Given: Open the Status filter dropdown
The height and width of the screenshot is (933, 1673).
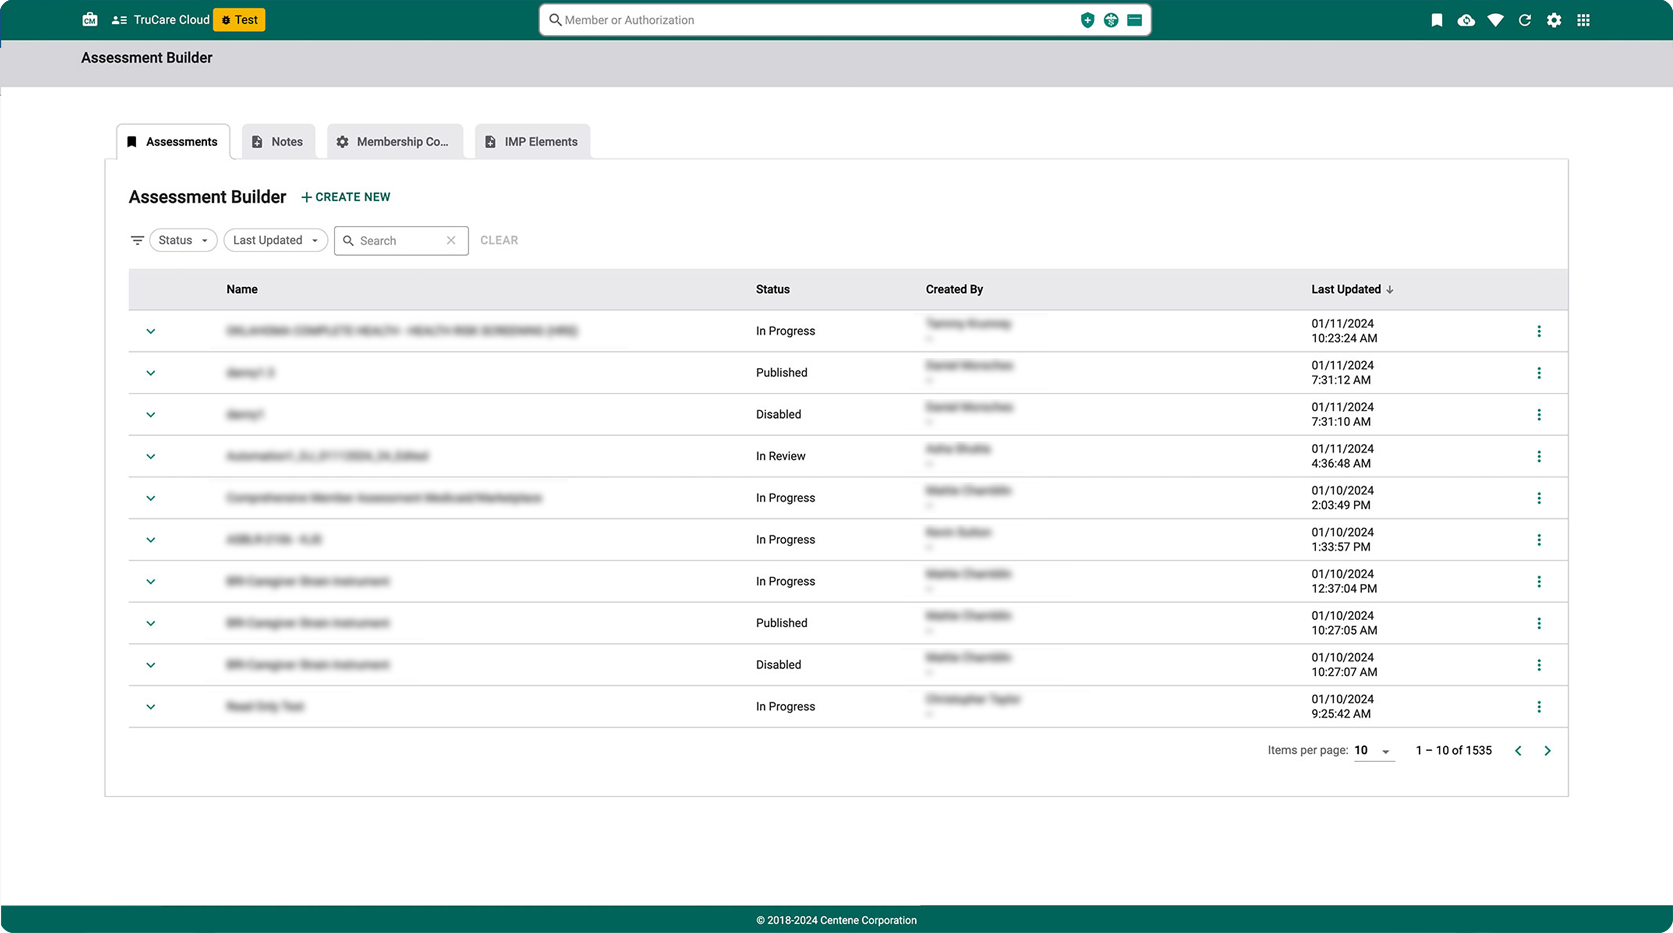Looking at the screenshot, I should (183, 240).
